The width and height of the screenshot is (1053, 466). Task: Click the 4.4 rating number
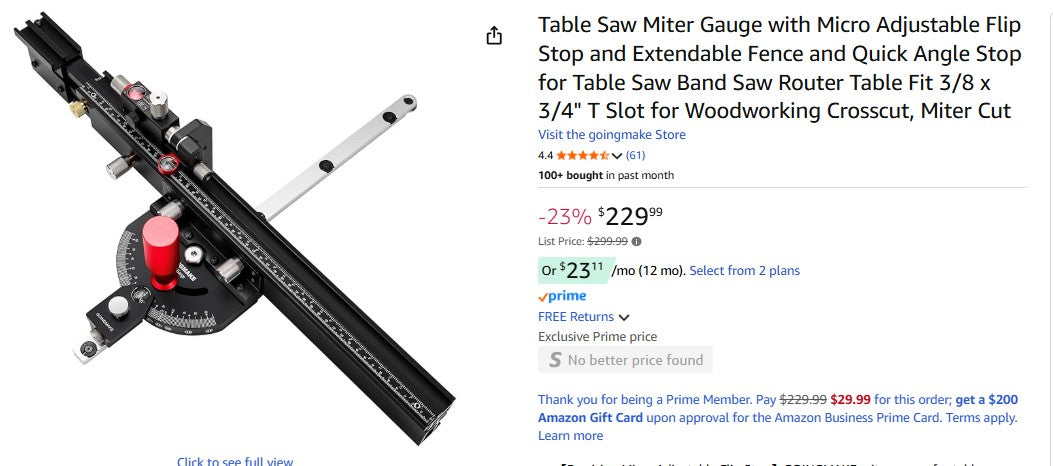[x=545, y=155]
